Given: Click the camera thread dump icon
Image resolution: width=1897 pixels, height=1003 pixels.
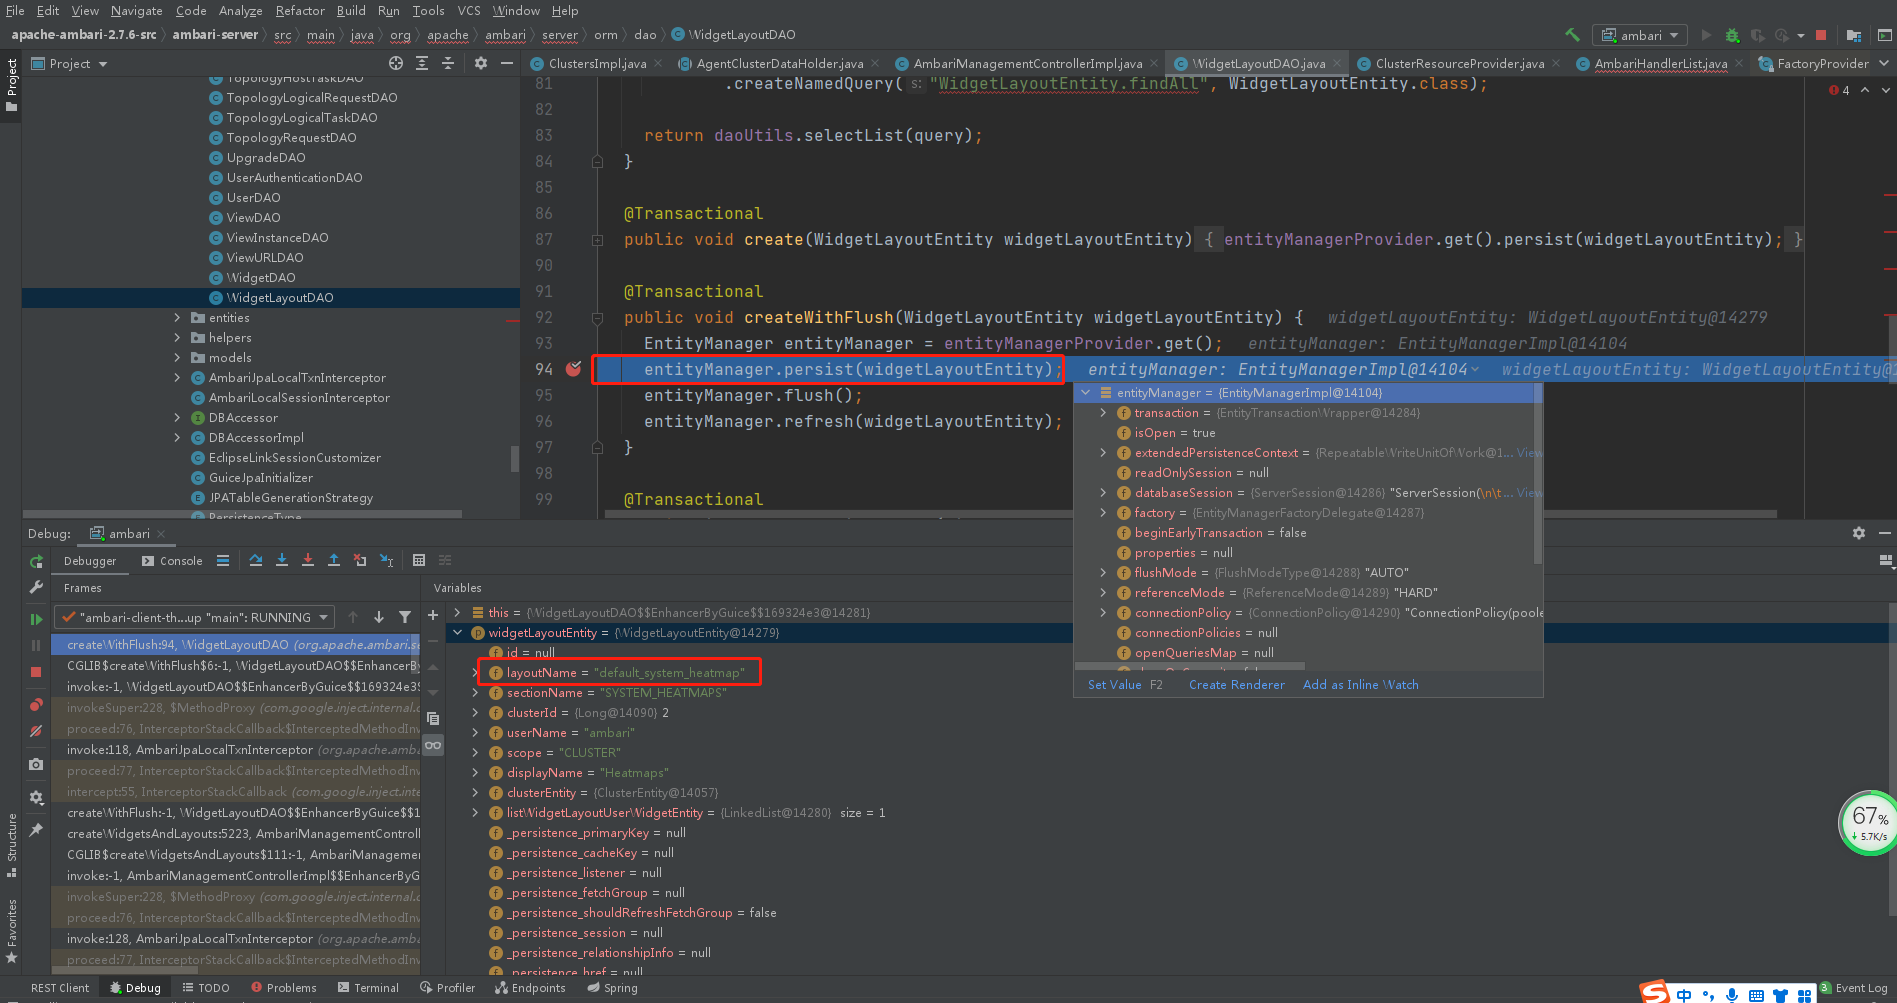Looking at the screenshot, I should [36, 764].
